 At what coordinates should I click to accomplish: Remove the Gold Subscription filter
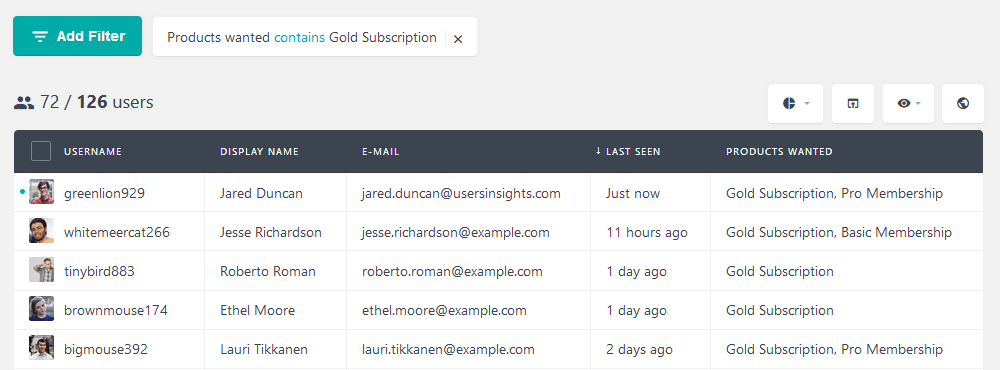457,39
